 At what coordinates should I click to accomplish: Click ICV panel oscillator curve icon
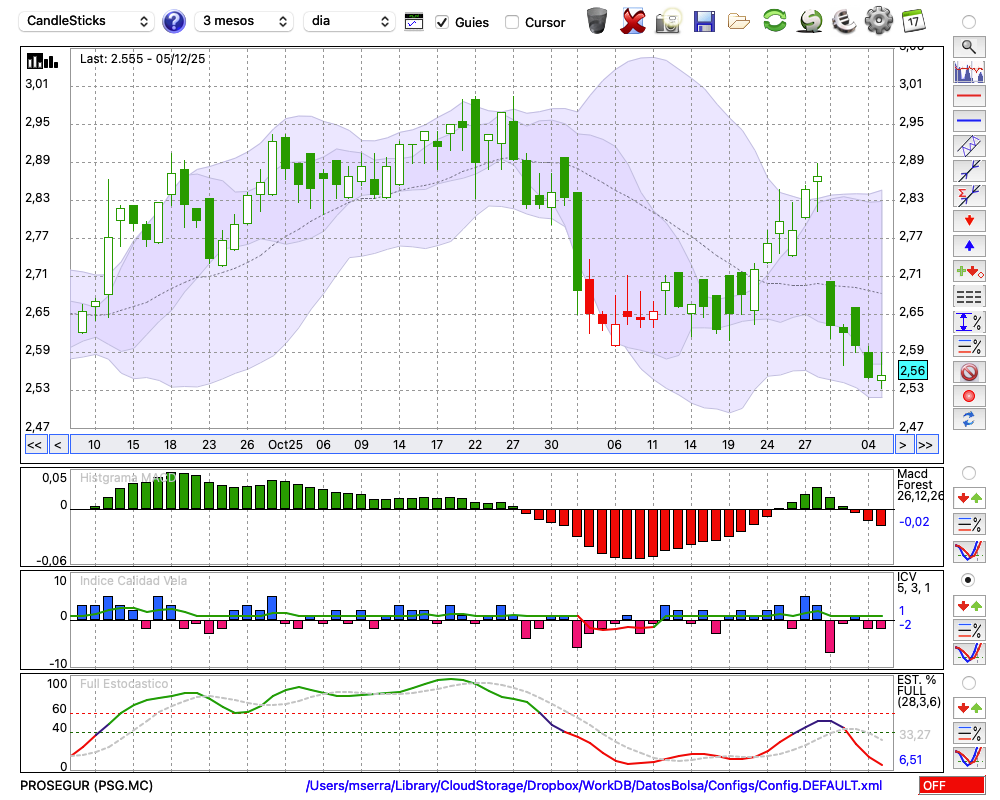(969, 654)
